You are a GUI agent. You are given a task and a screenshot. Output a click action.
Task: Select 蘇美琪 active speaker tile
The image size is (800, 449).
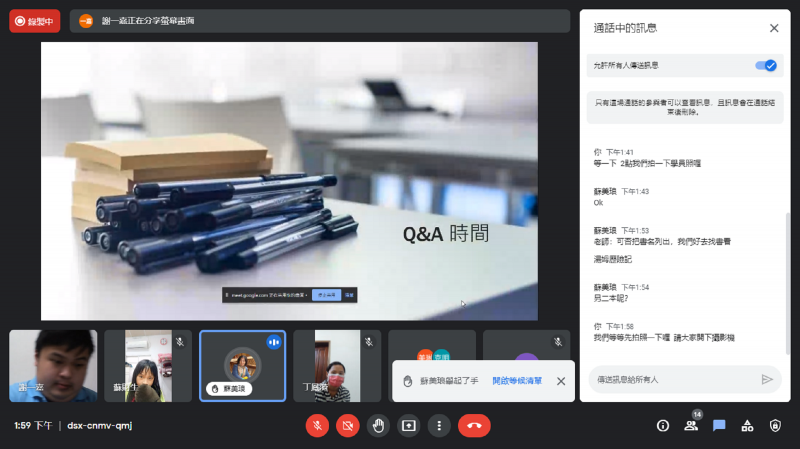click(x=243, y=366)
